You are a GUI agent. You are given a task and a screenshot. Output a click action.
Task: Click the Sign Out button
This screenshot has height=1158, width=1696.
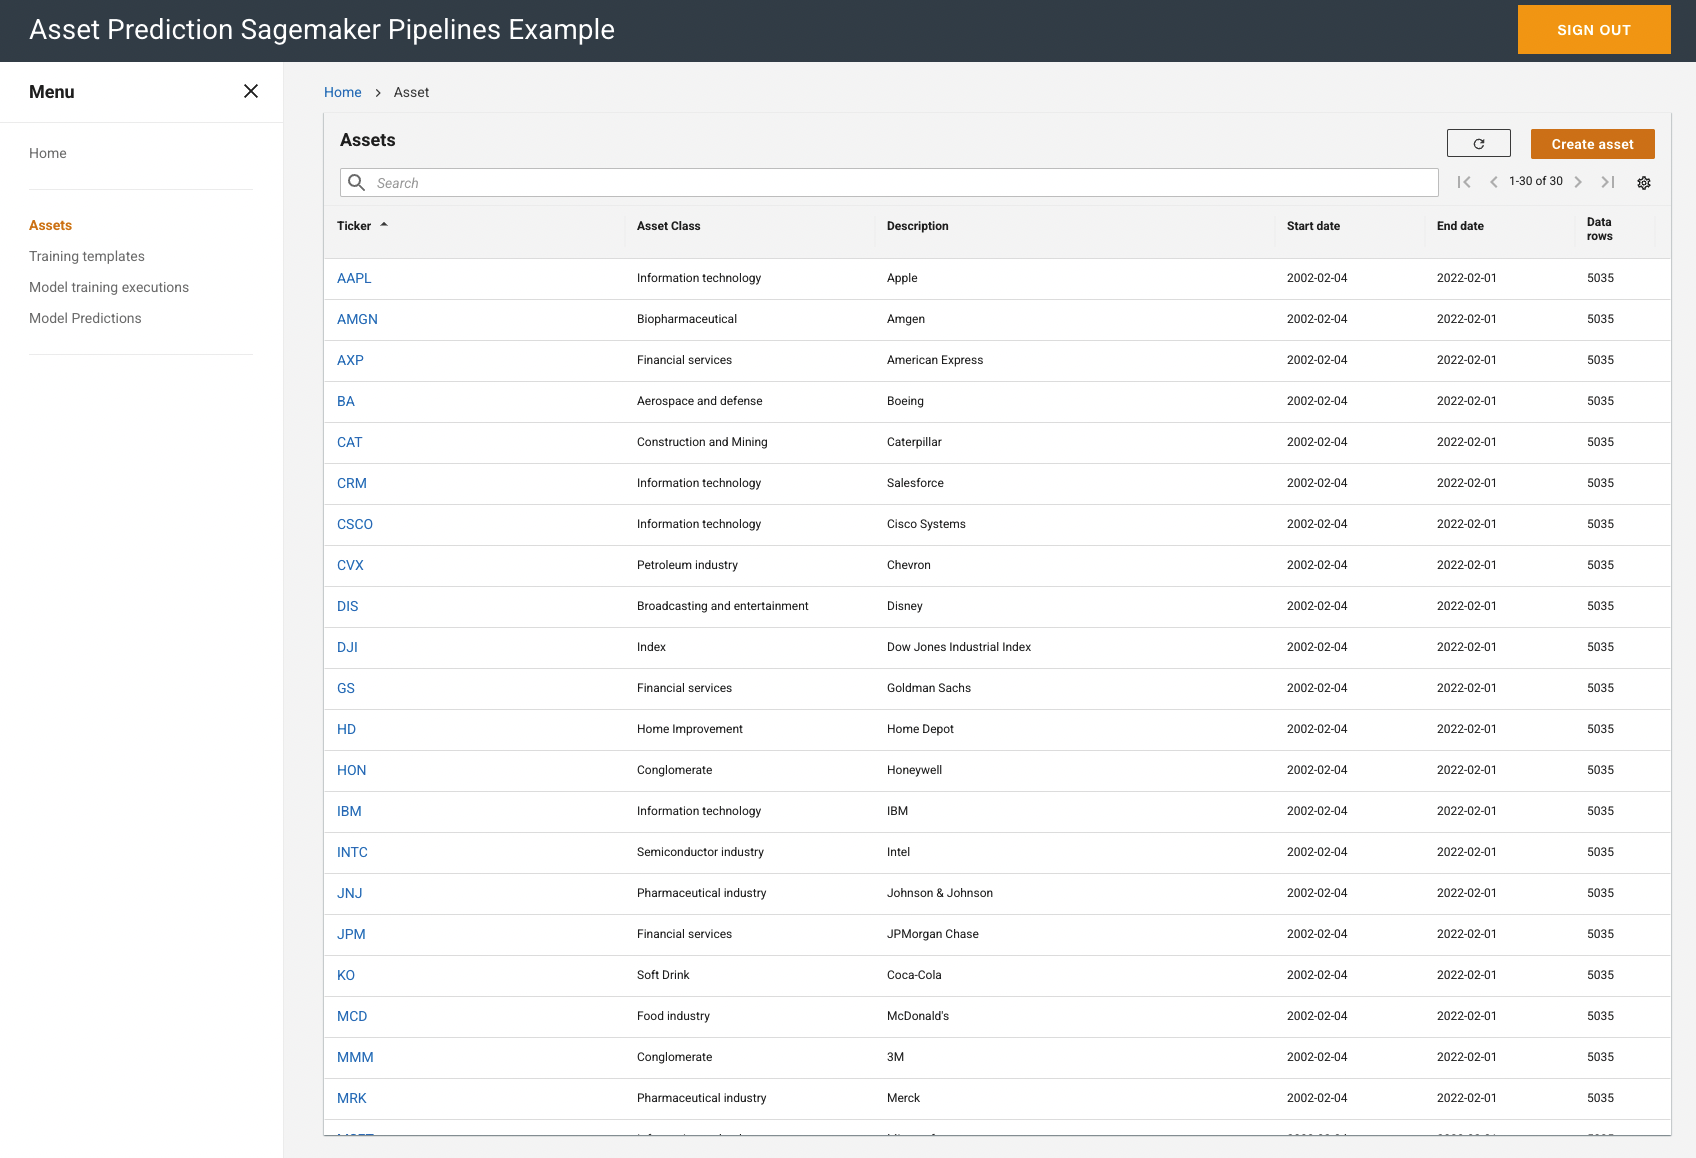(1594, 30)
